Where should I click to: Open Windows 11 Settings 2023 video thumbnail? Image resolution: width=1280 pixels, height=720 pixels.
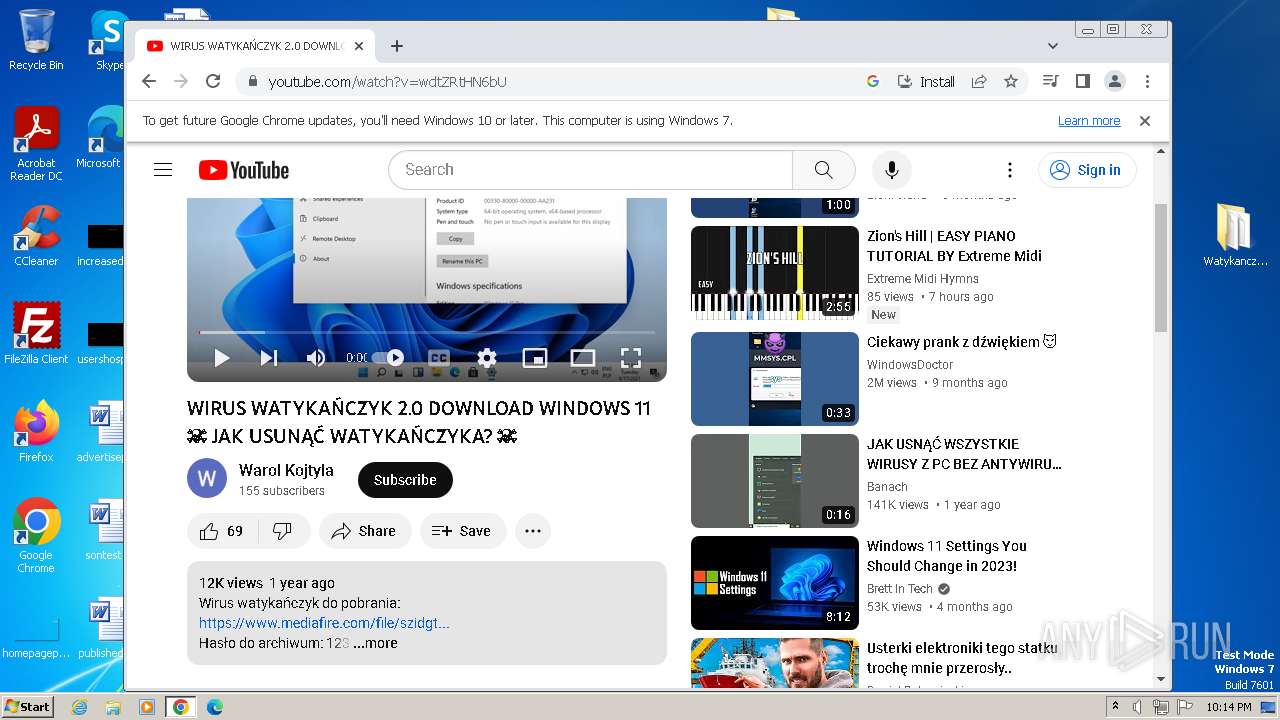point(775,583)
